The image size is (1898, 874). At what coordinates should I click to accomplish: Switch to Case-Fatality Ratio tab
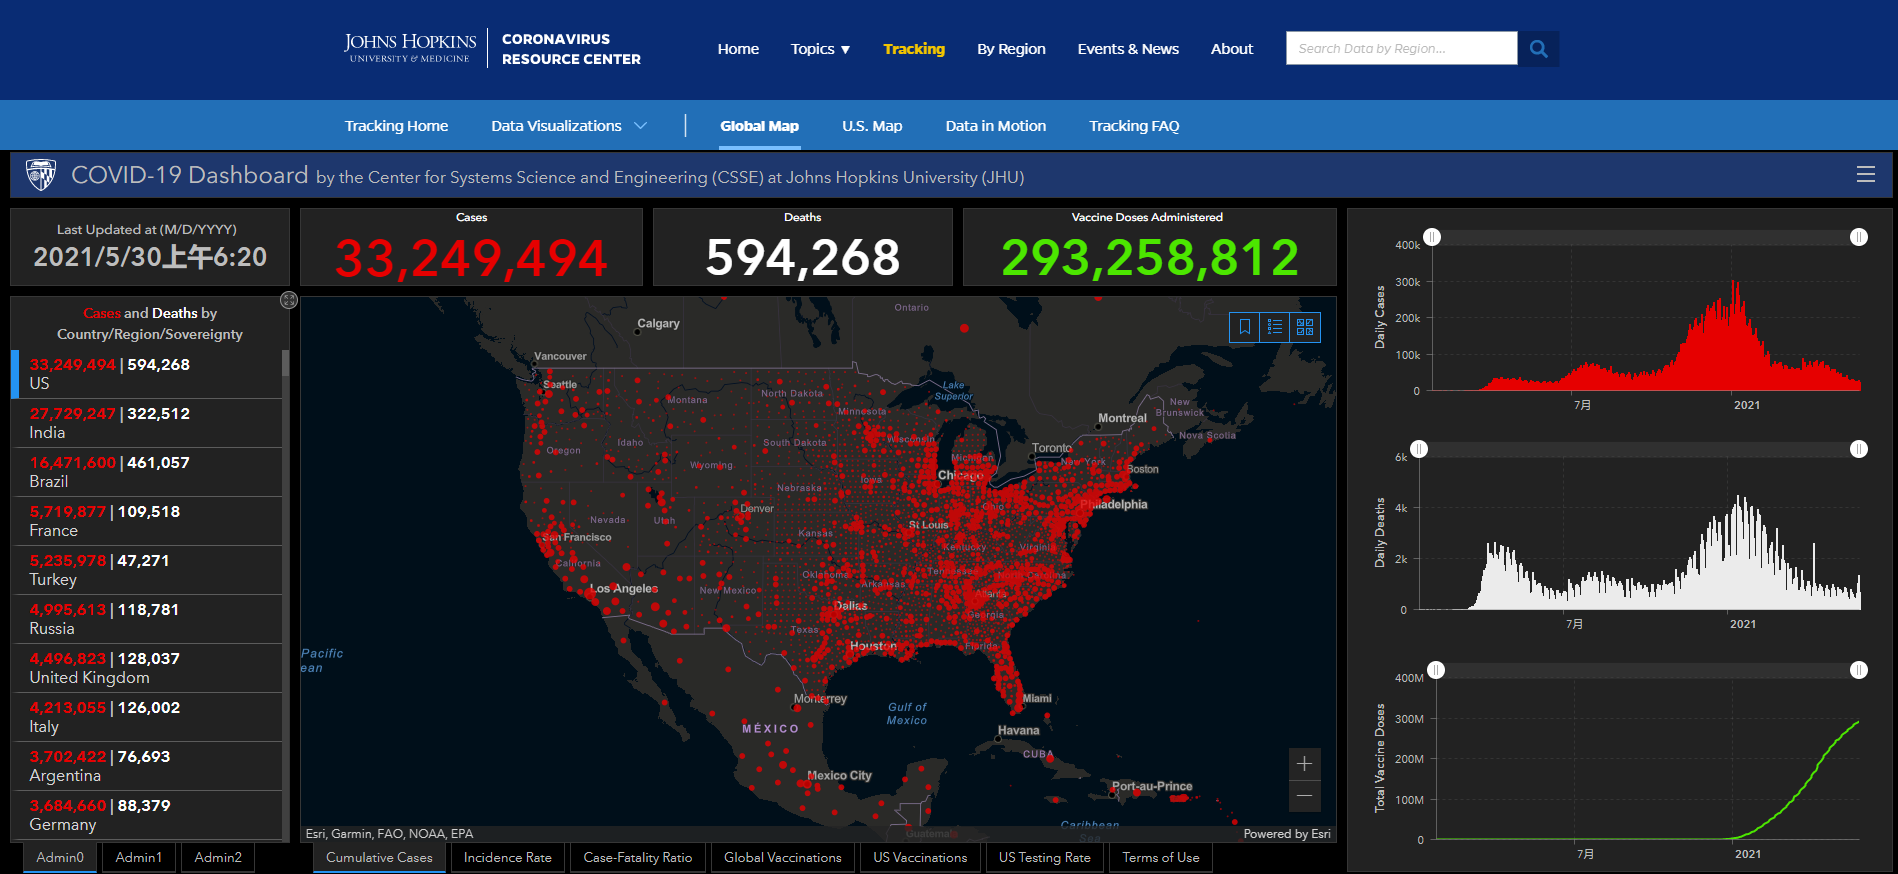(638, 858)
